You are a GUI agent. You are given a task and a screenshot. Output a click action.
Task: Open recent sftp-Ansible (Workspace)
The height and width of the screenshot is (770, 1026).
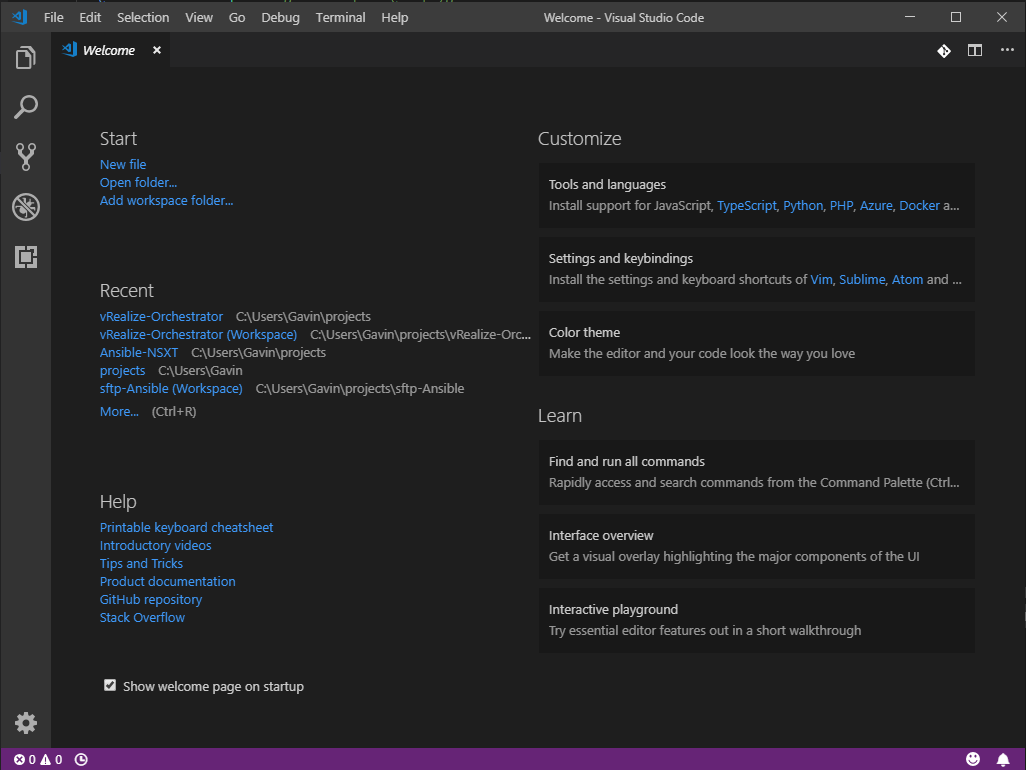171,389
